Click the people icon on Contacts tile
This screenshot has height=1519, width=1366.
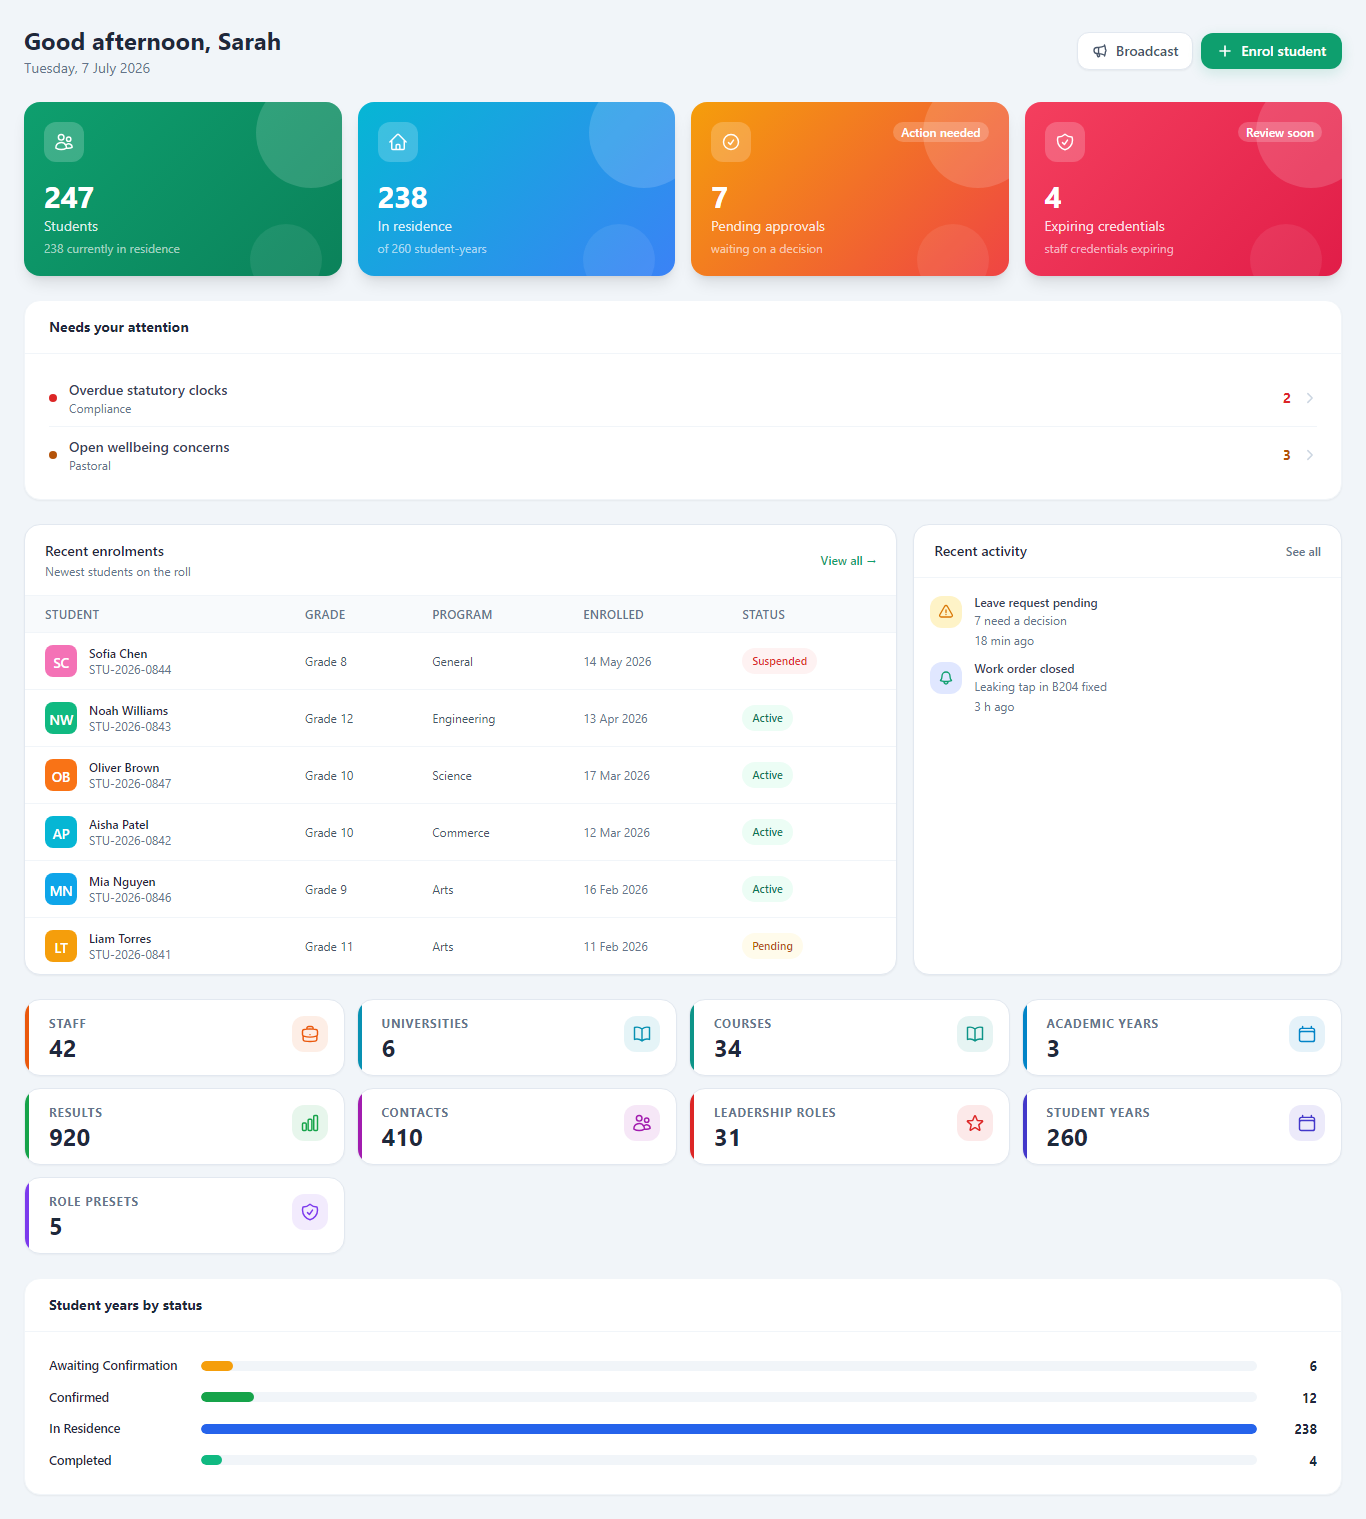pyautogui.click(x=642, y=1123)
